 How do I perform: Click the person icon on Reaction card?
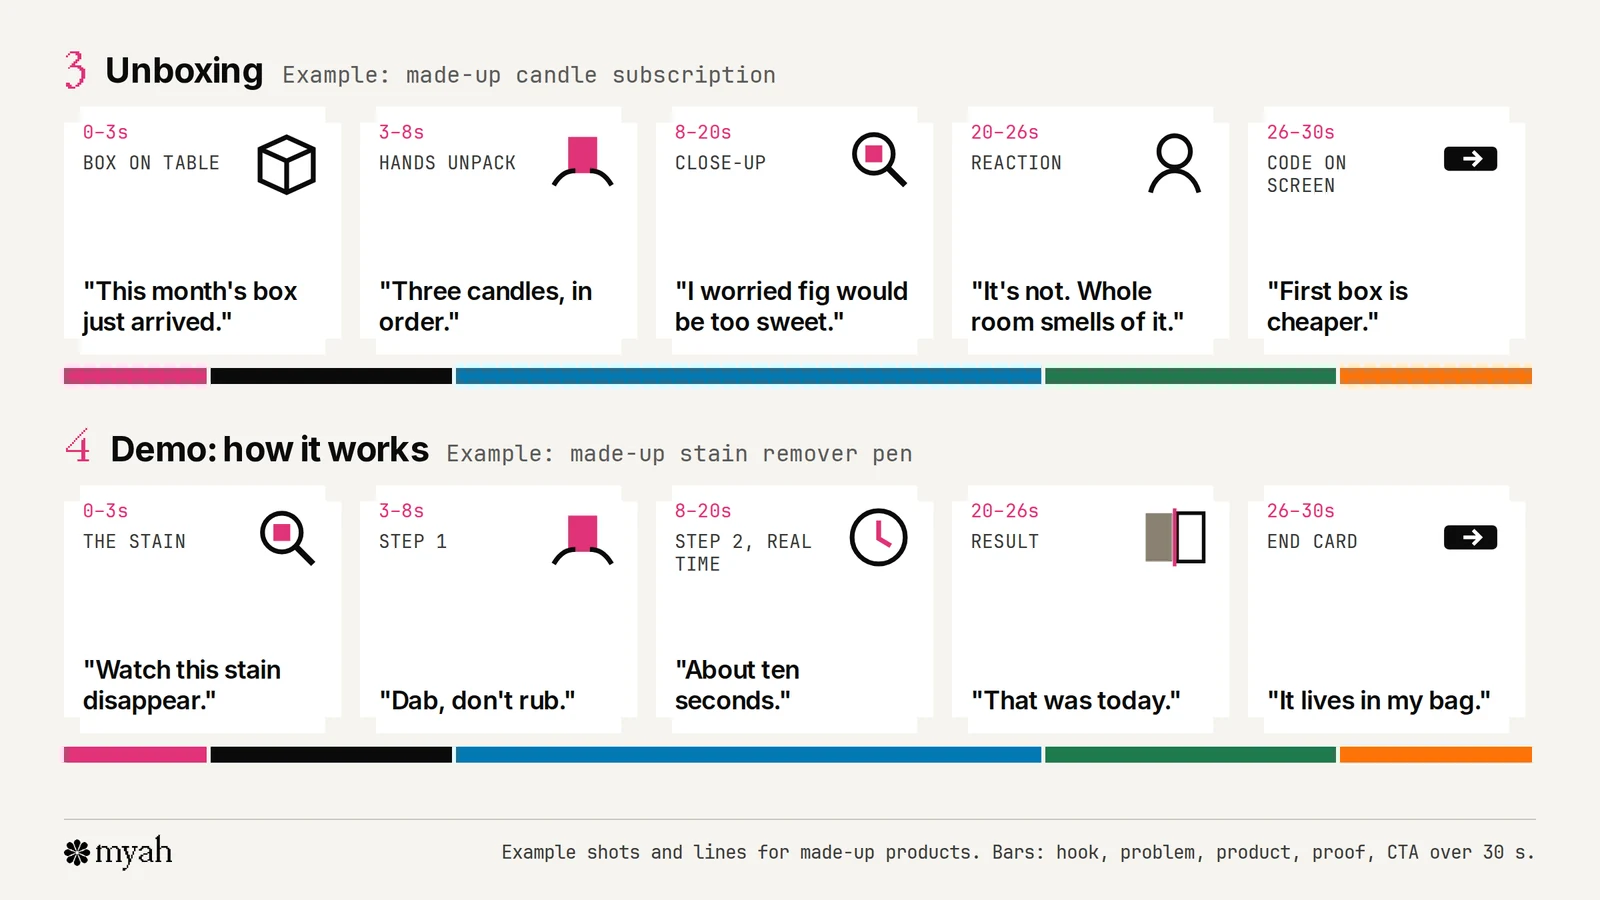pyautogui.click(x=1174, y=163)
